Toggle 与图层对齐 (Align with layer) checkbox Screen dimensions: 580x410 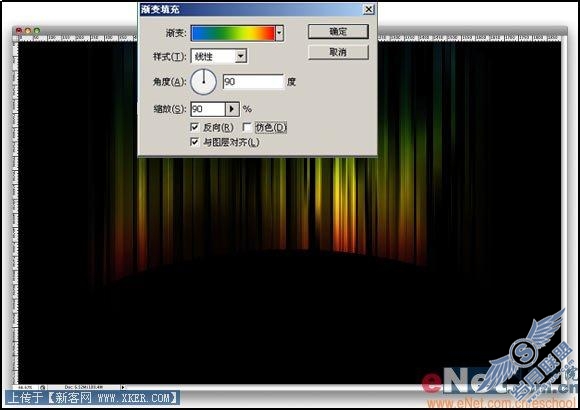tap(195, 142)
